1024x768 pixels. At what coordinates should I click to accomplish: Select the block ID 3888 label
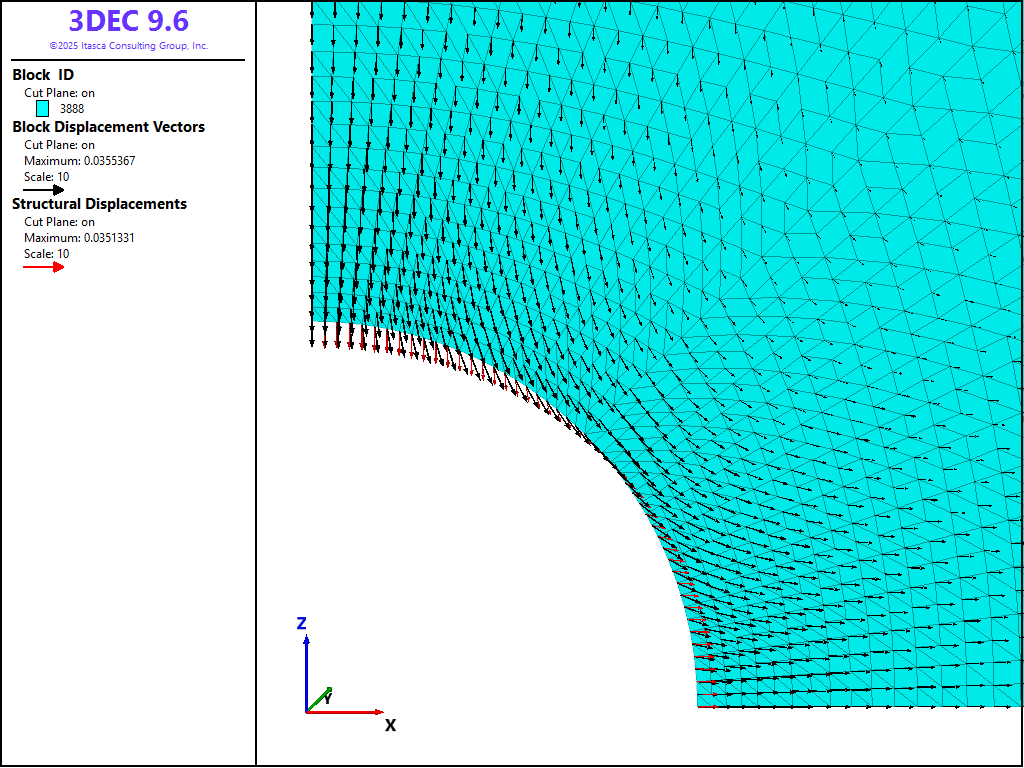click(72, 108)
